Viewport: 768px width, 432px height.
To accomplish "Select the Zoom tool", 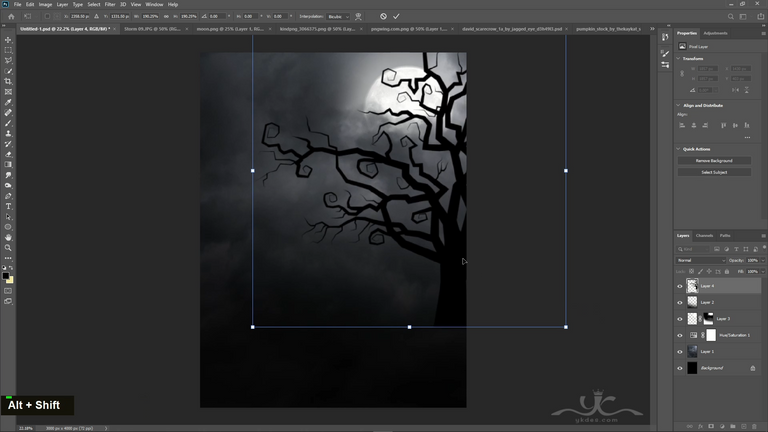I will coord(8,248).
